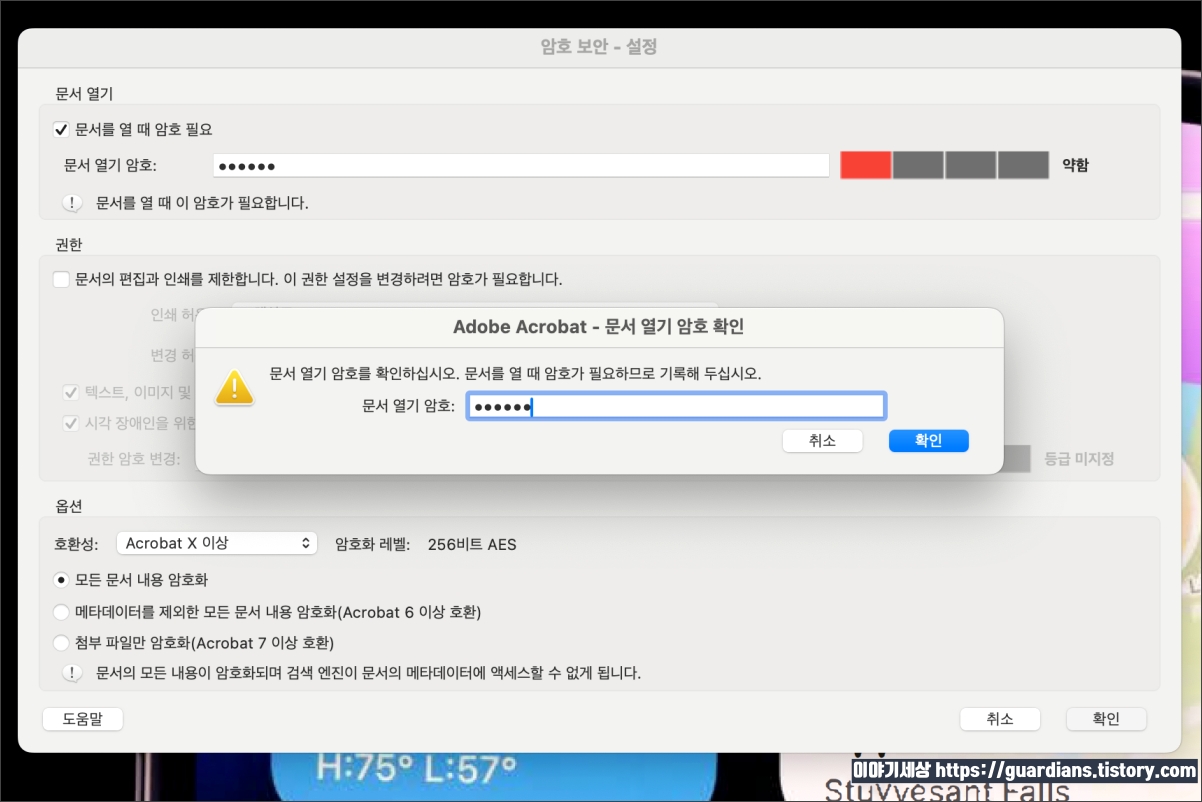
Task: Click the yellow warning triangle icon
Action: pyautogui.click(x=235, y=388)
